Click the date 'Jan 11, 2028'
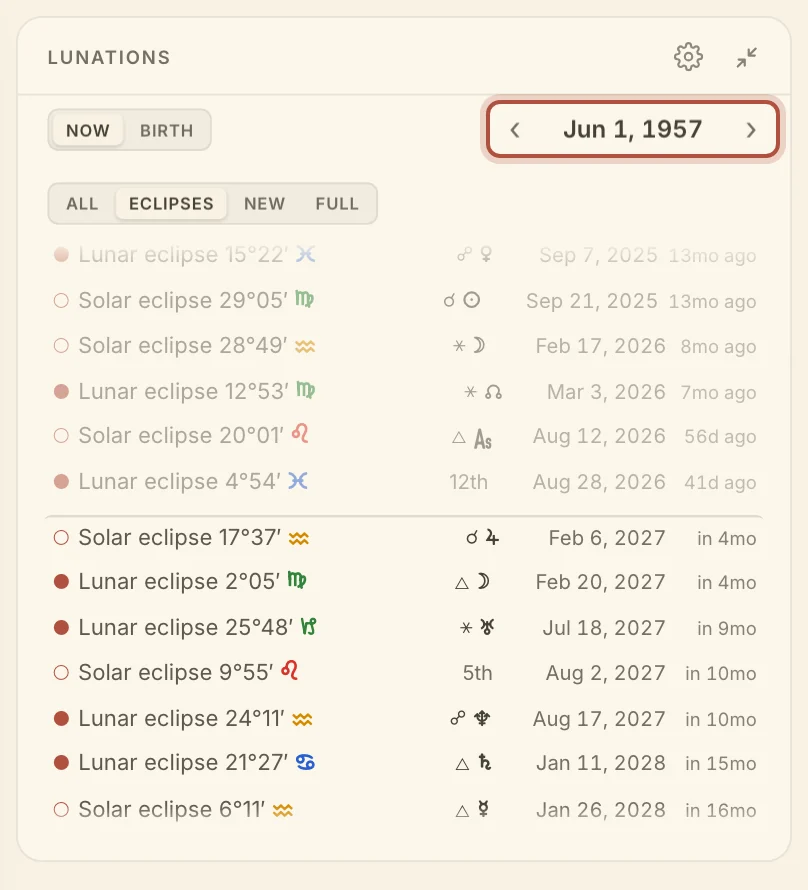 tap(601, 763)
